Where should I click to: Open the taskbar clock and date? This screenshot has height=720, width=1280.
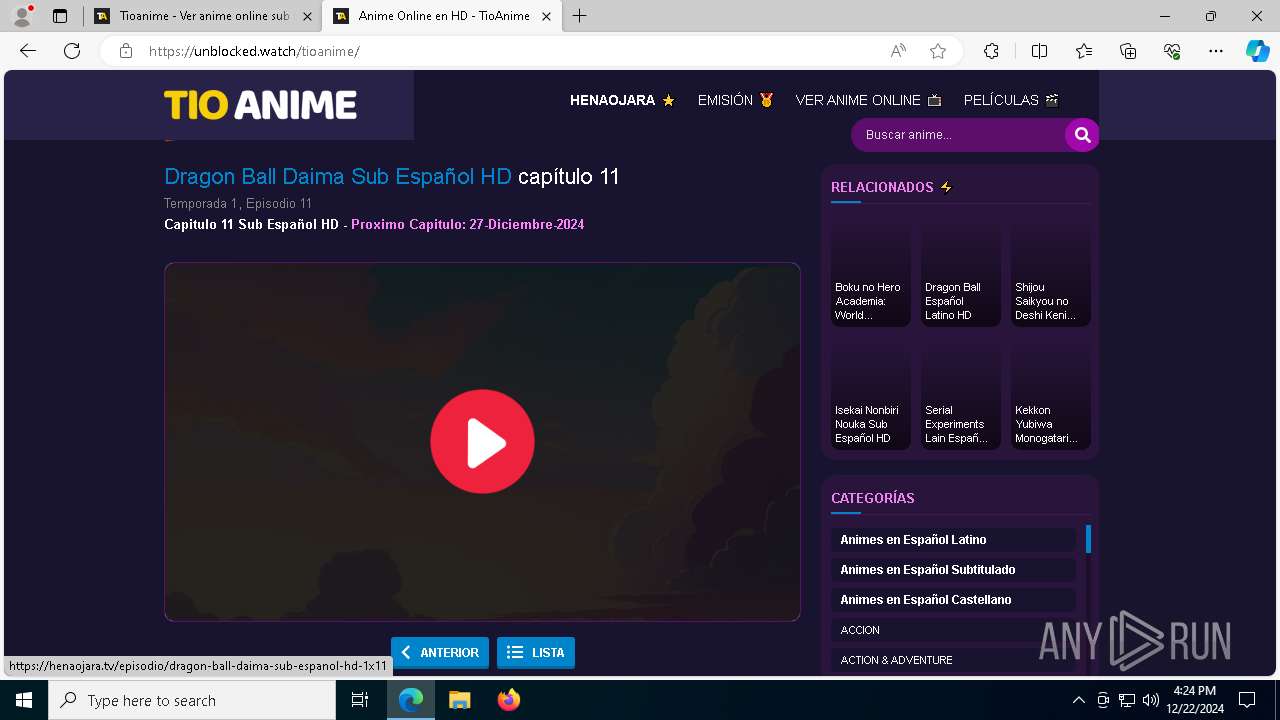click(1194, 700)
